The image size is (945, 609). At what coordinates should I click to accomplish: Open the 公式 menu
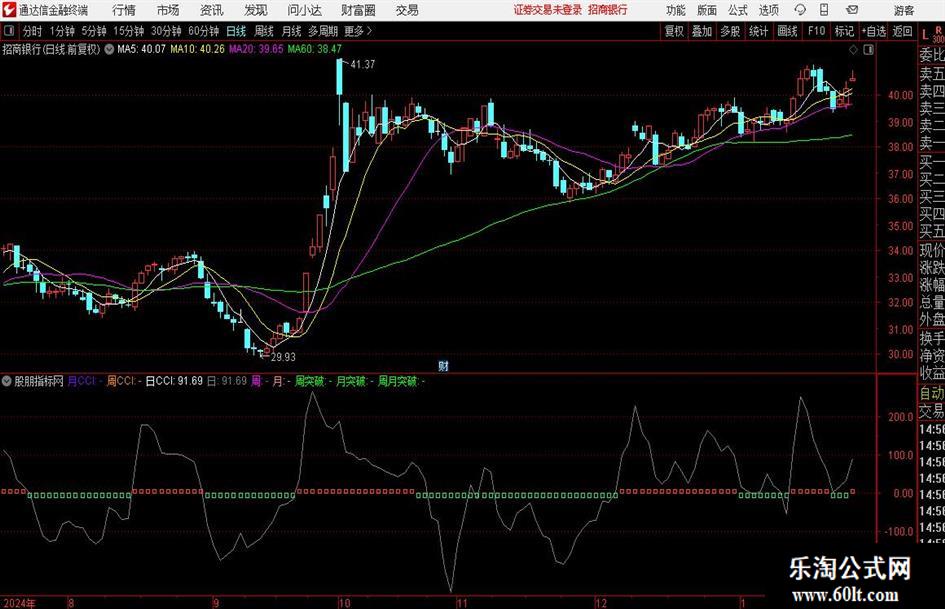click(738, 10)
